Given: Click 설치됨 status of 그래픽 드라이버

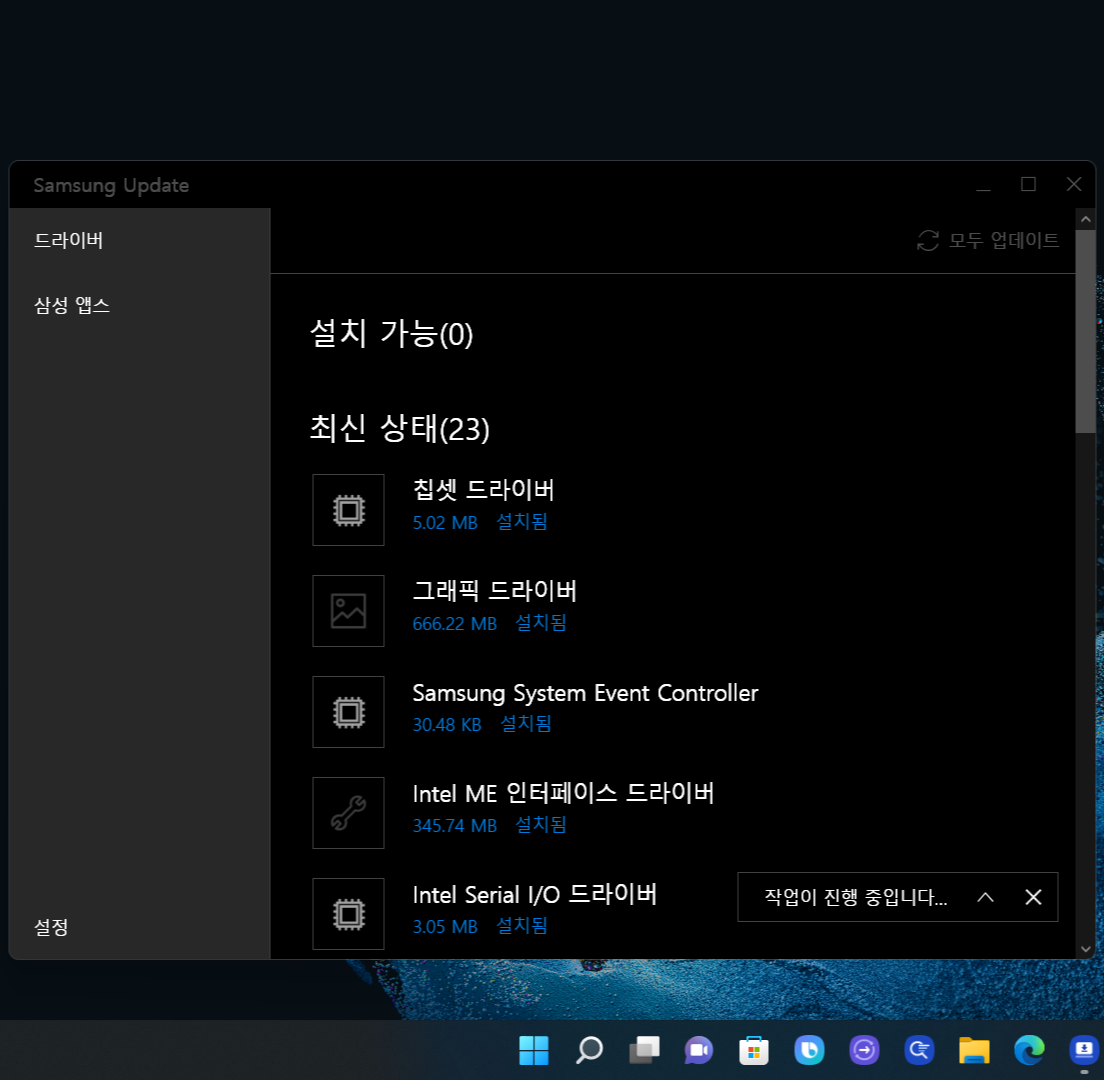Looking at the screenshot, I should (541, 622).
